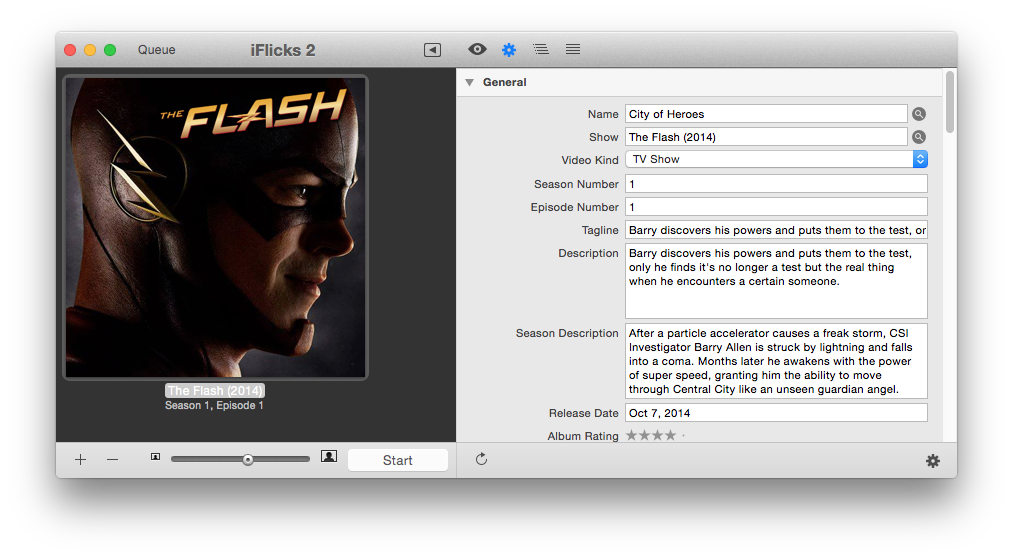This screenshot has height=558, width=1013.
Task: Click the Show field The Flash (2014)
Action: tap(766, 137)
